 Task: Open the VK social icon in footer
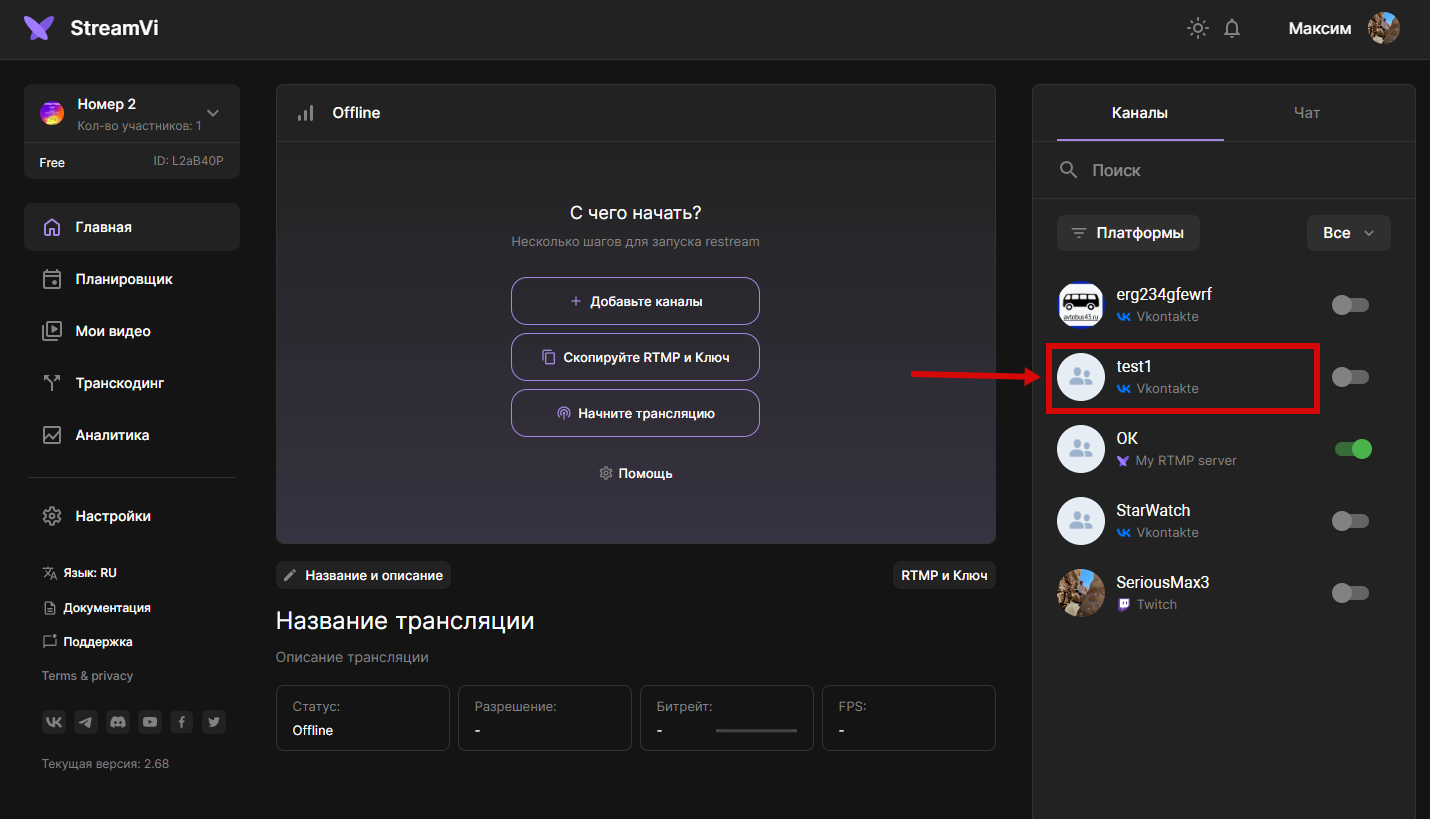pyautogui.click(x=54, y=721)
